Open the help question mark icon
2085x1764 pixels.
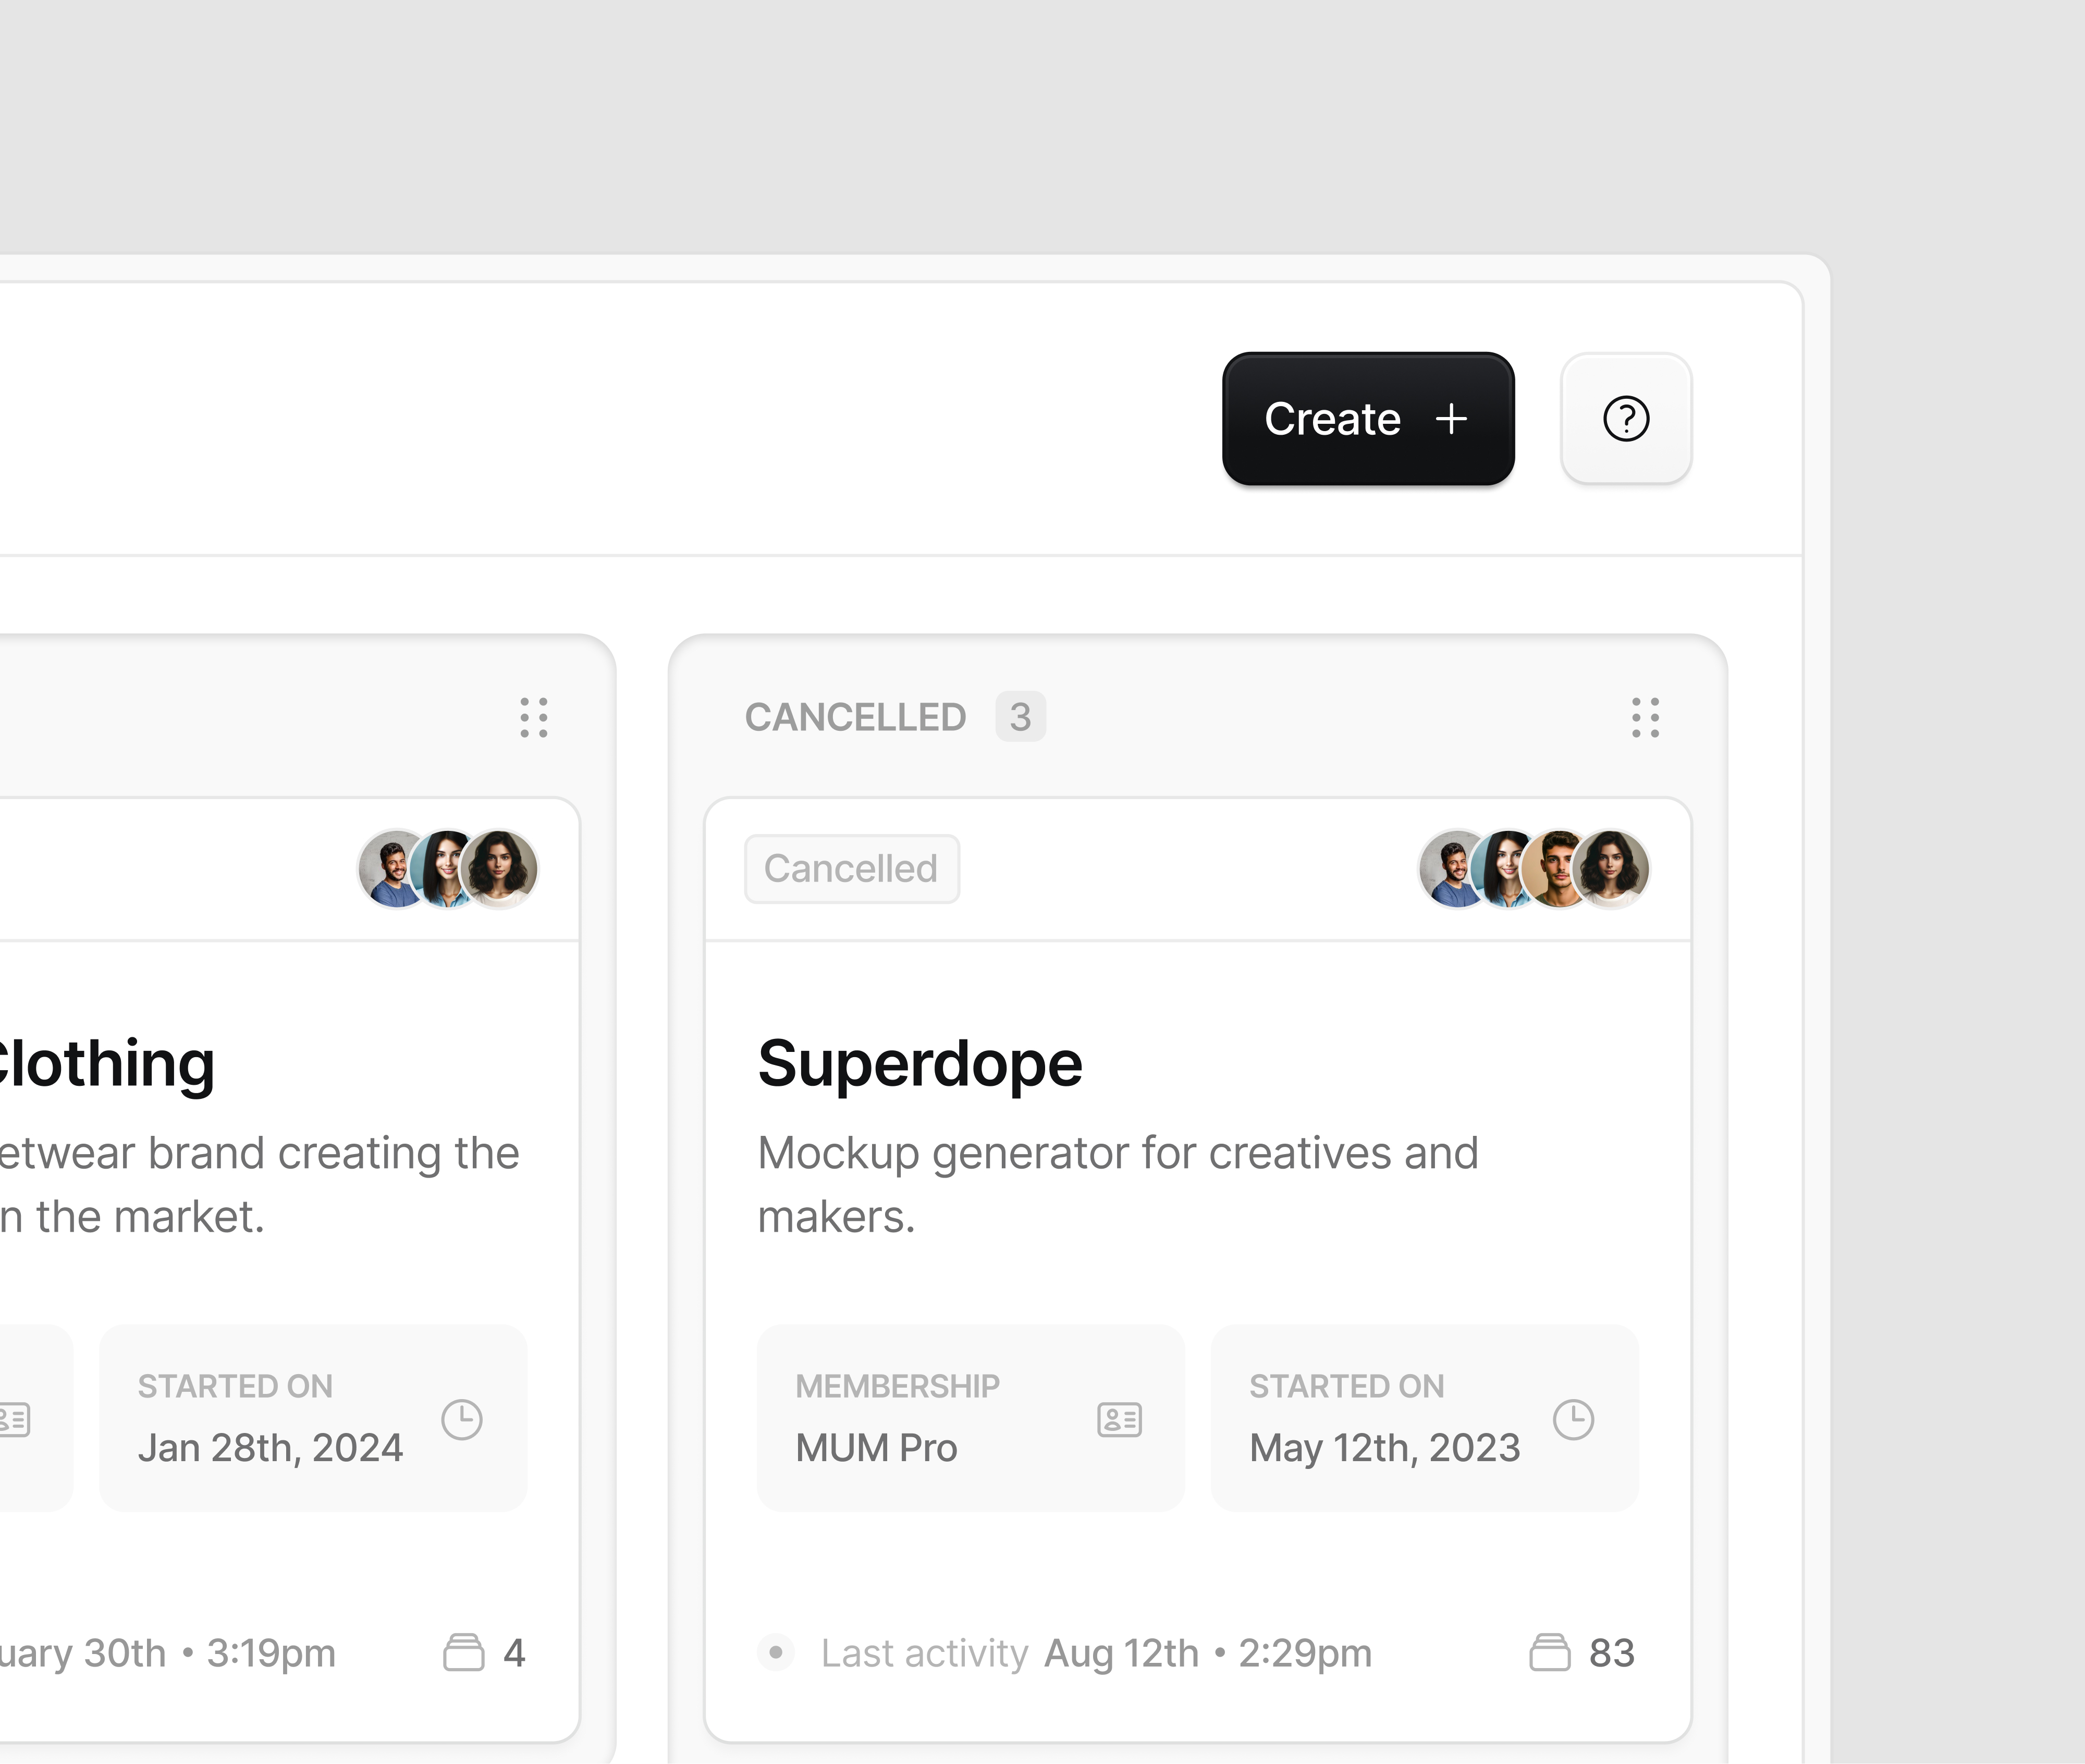[x=1626, y=419]
